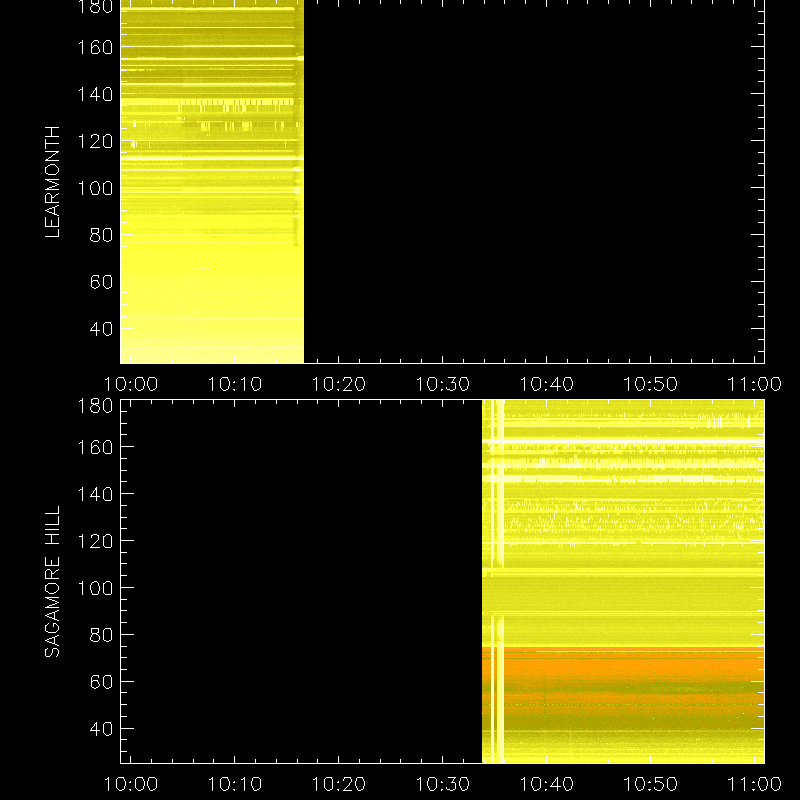Pick the 140 tick label on the Sagamore Hill plot
Image resolution: width=800 pixels, height=800 pixels.
point(95,494)
